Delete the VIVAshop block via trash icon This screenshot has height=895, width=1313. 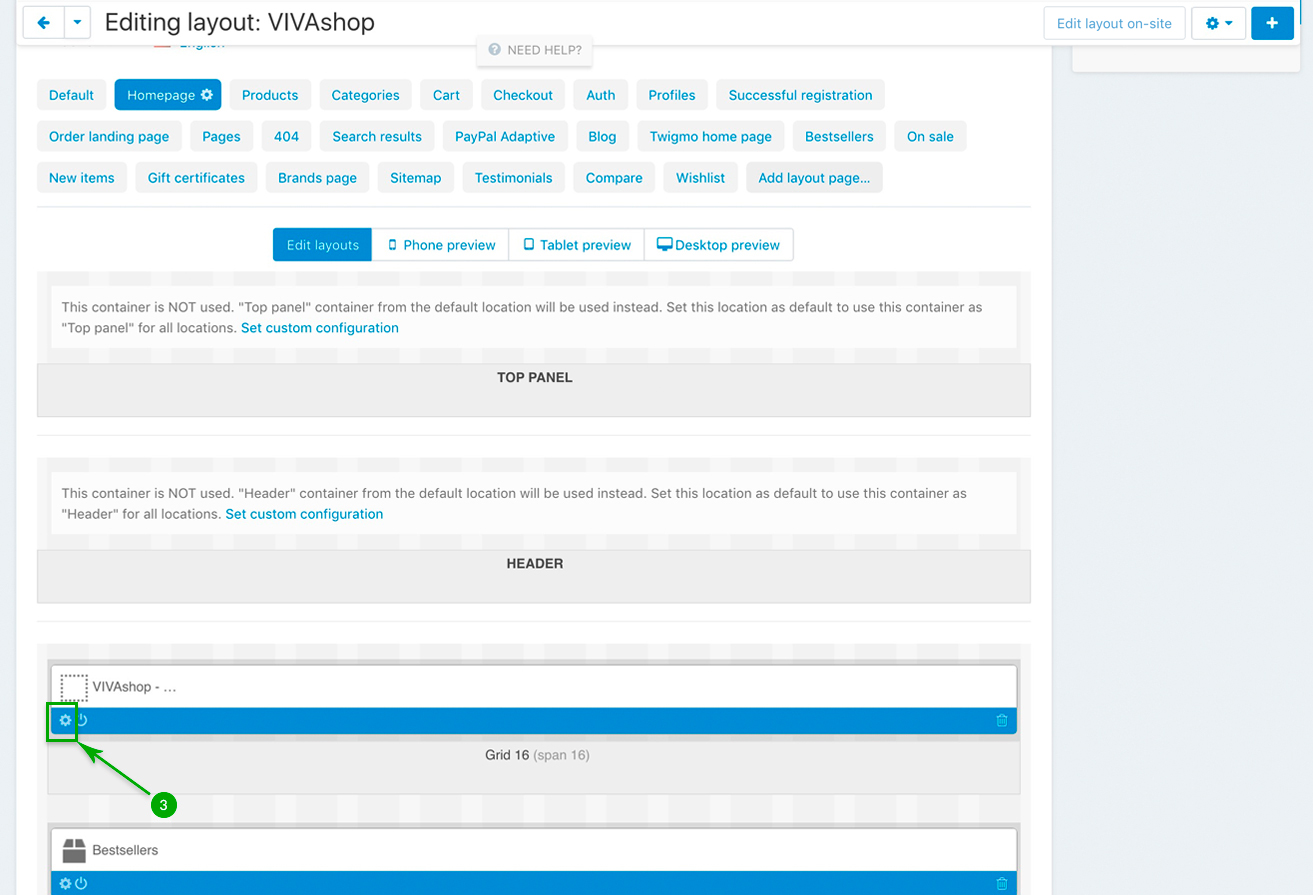pyautogui.click(x=1001, y=720)
